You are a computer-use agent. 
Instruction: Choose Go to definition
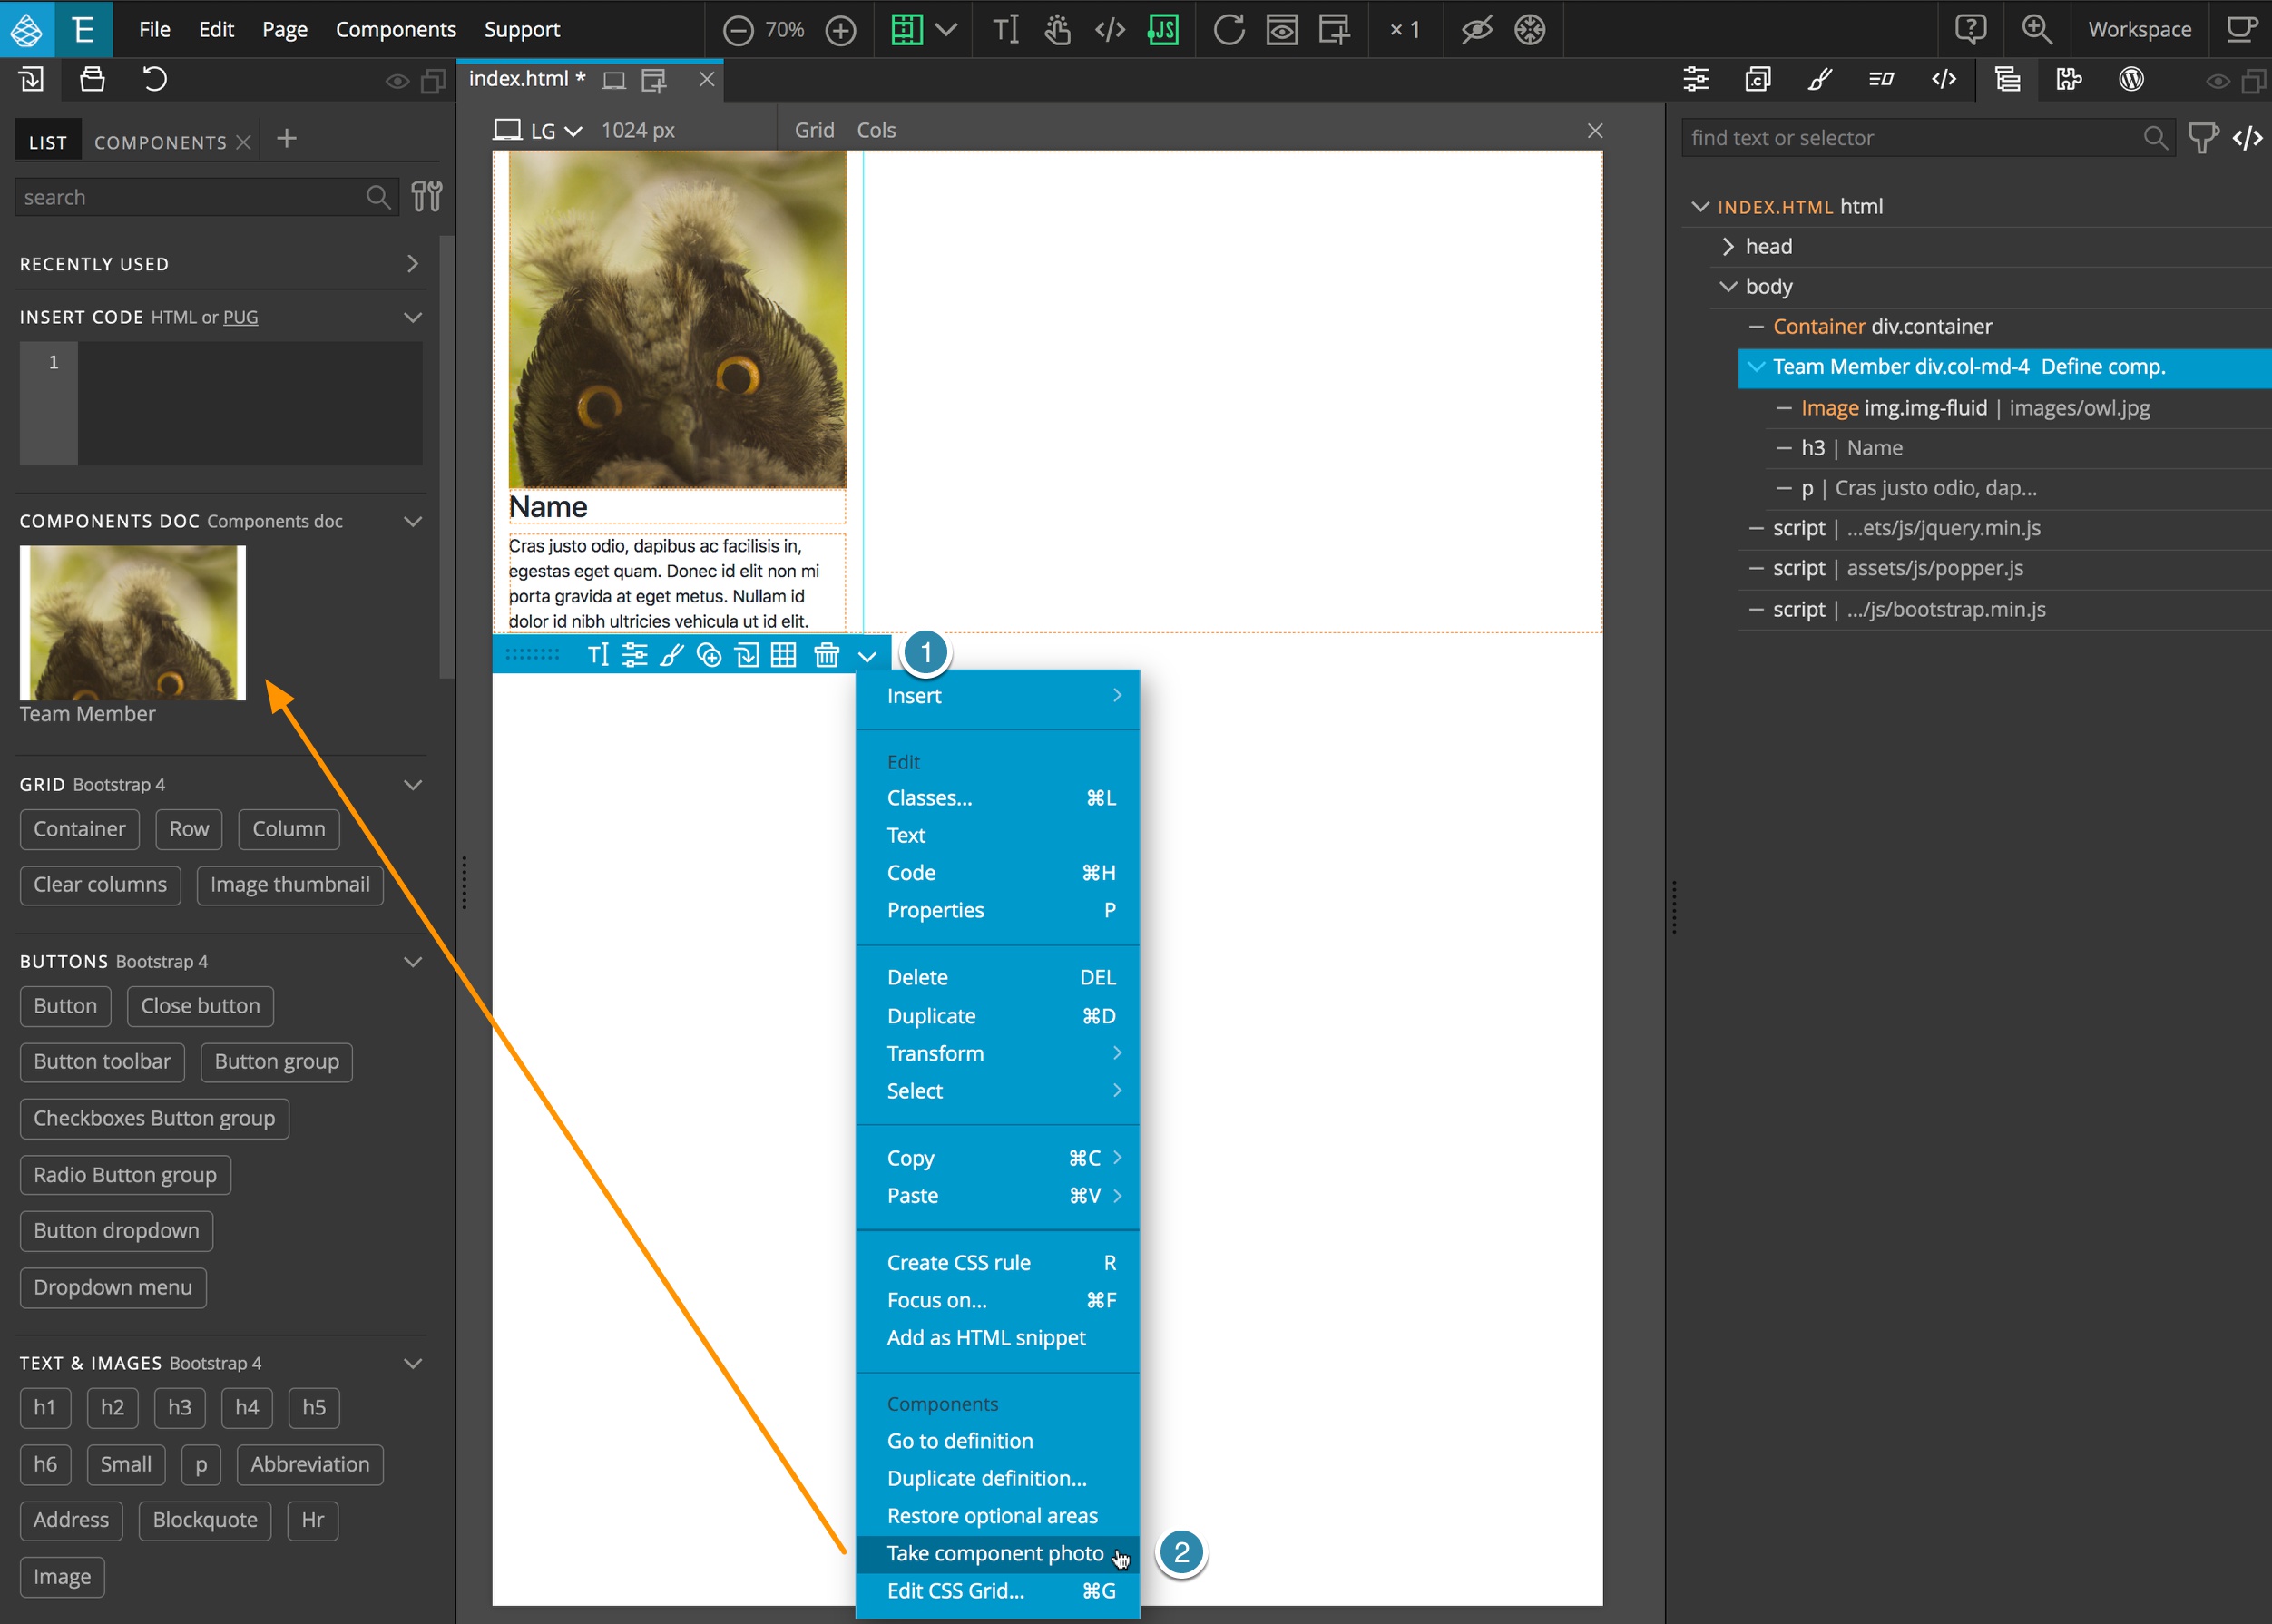998,1441
